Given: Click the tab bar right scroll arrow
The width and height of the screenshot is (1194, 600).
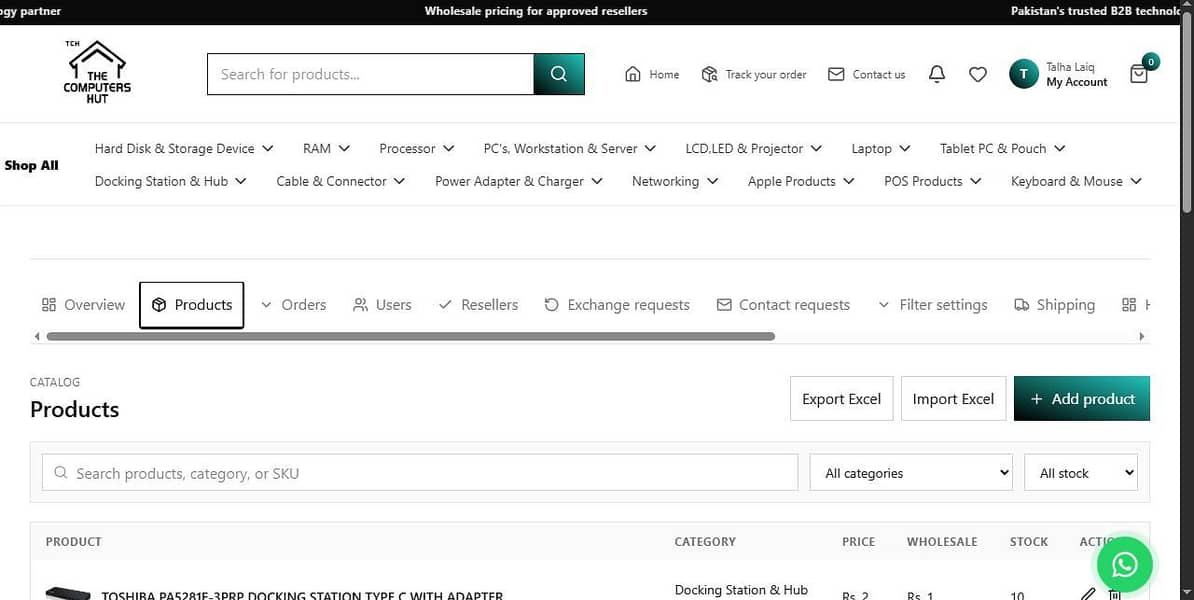Looking at the screenshot, I should coord(1141,337).
